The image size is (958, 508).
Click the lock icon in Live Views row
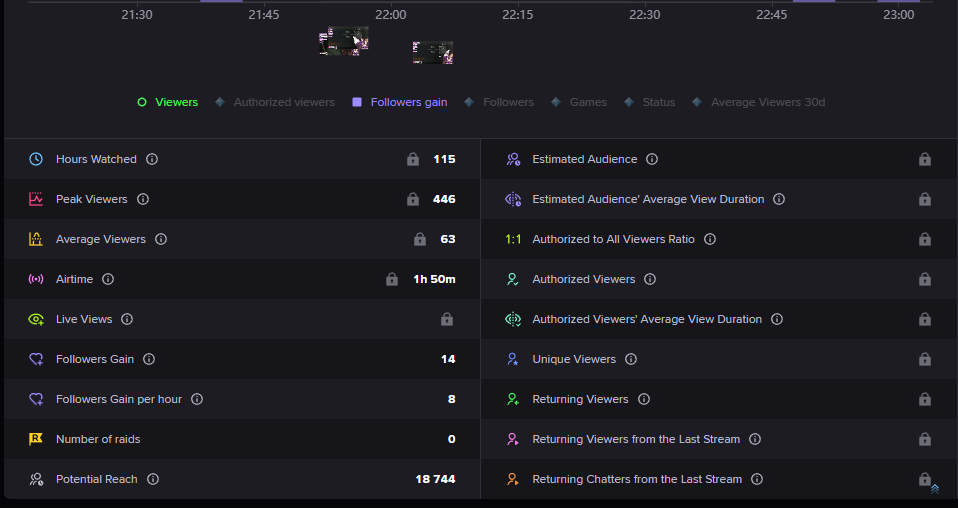[x=447, y=319]
